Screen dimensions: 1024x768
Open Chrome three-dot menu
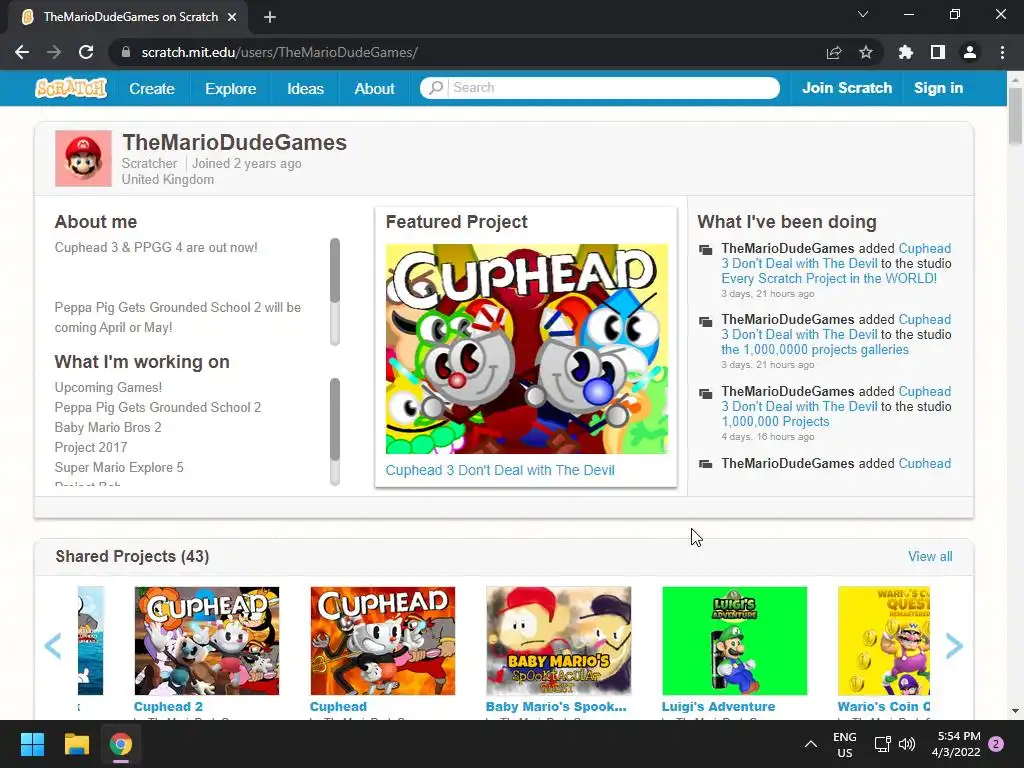pyautogui.click(x=1002, y=52)
